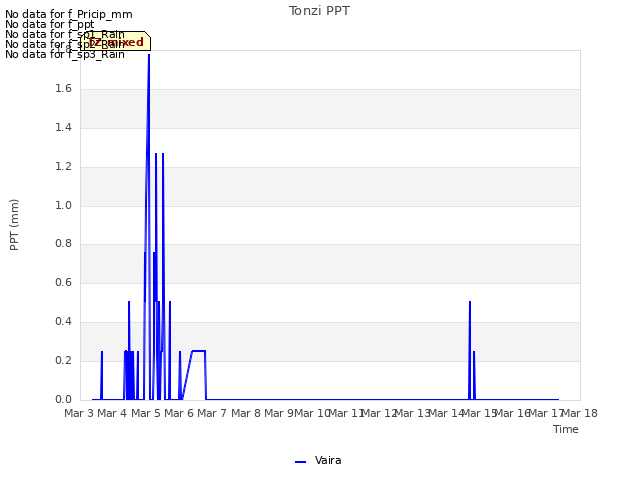This screenshot has width=640, height=480.
Task: Click the 1.0 y-axis tick label
Action: click(64, 205)
